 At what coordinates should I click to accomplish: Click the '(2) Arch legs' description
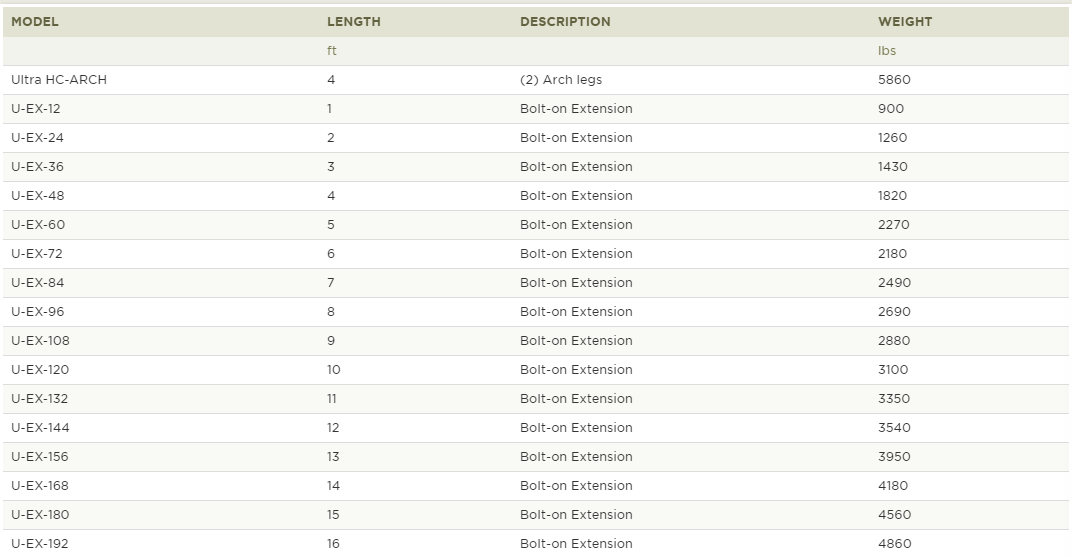tap(561, 80)
